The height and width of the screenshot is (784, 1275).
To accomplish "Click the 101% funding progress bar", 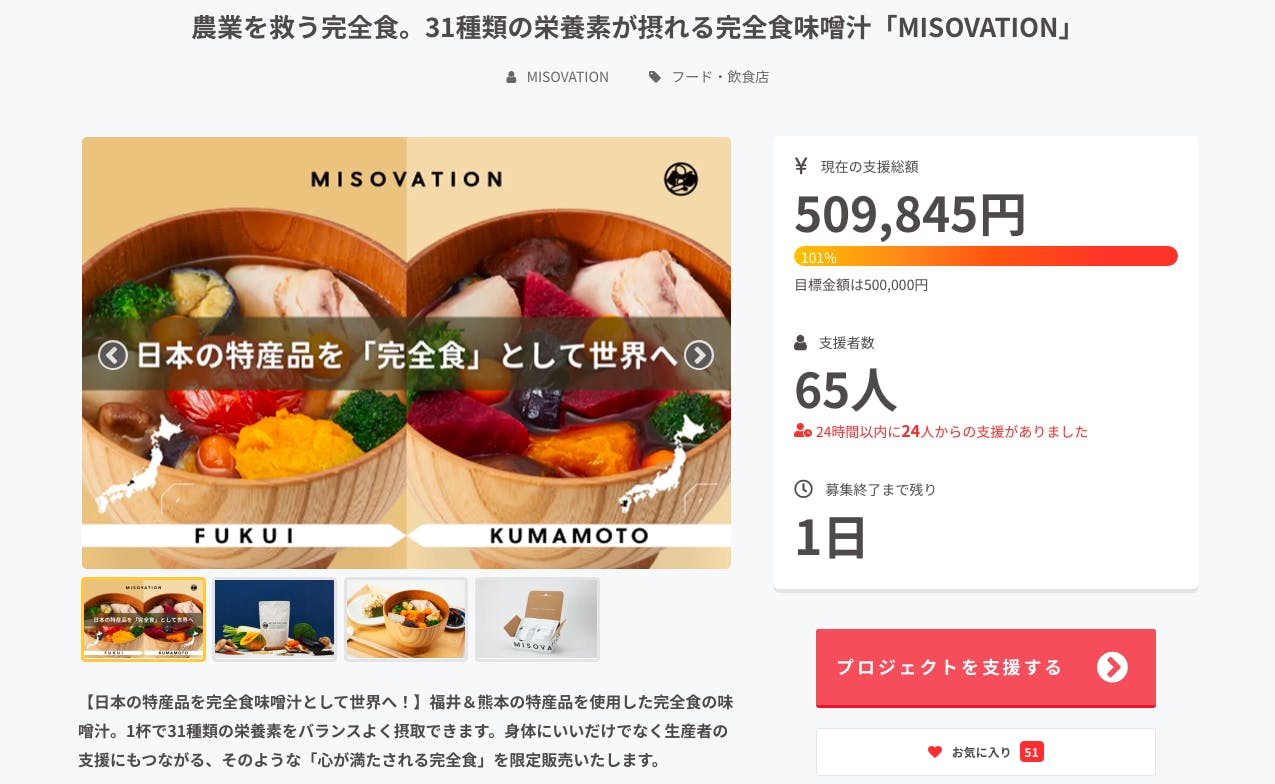I will [985, 256].
